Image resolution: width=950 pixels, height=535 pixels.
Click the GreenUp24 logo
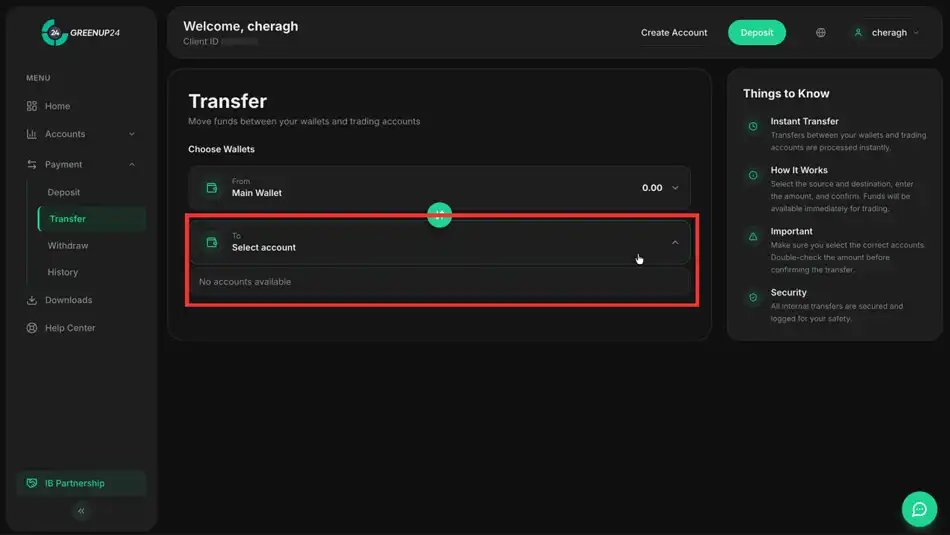click(x=81, y=33)
